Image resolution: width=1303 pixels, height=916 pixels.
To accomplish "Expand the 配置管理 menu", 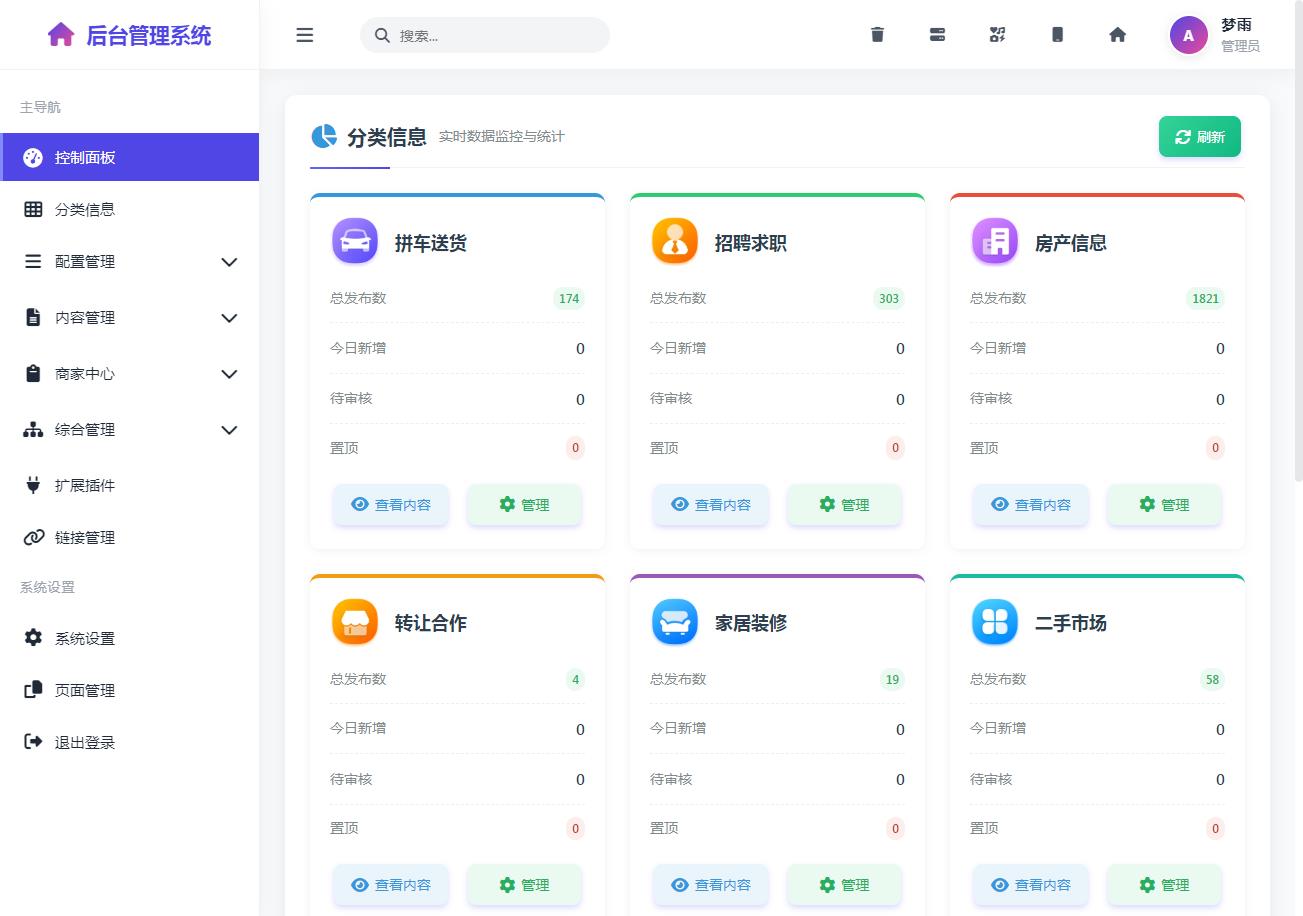I will coord(130,262).
